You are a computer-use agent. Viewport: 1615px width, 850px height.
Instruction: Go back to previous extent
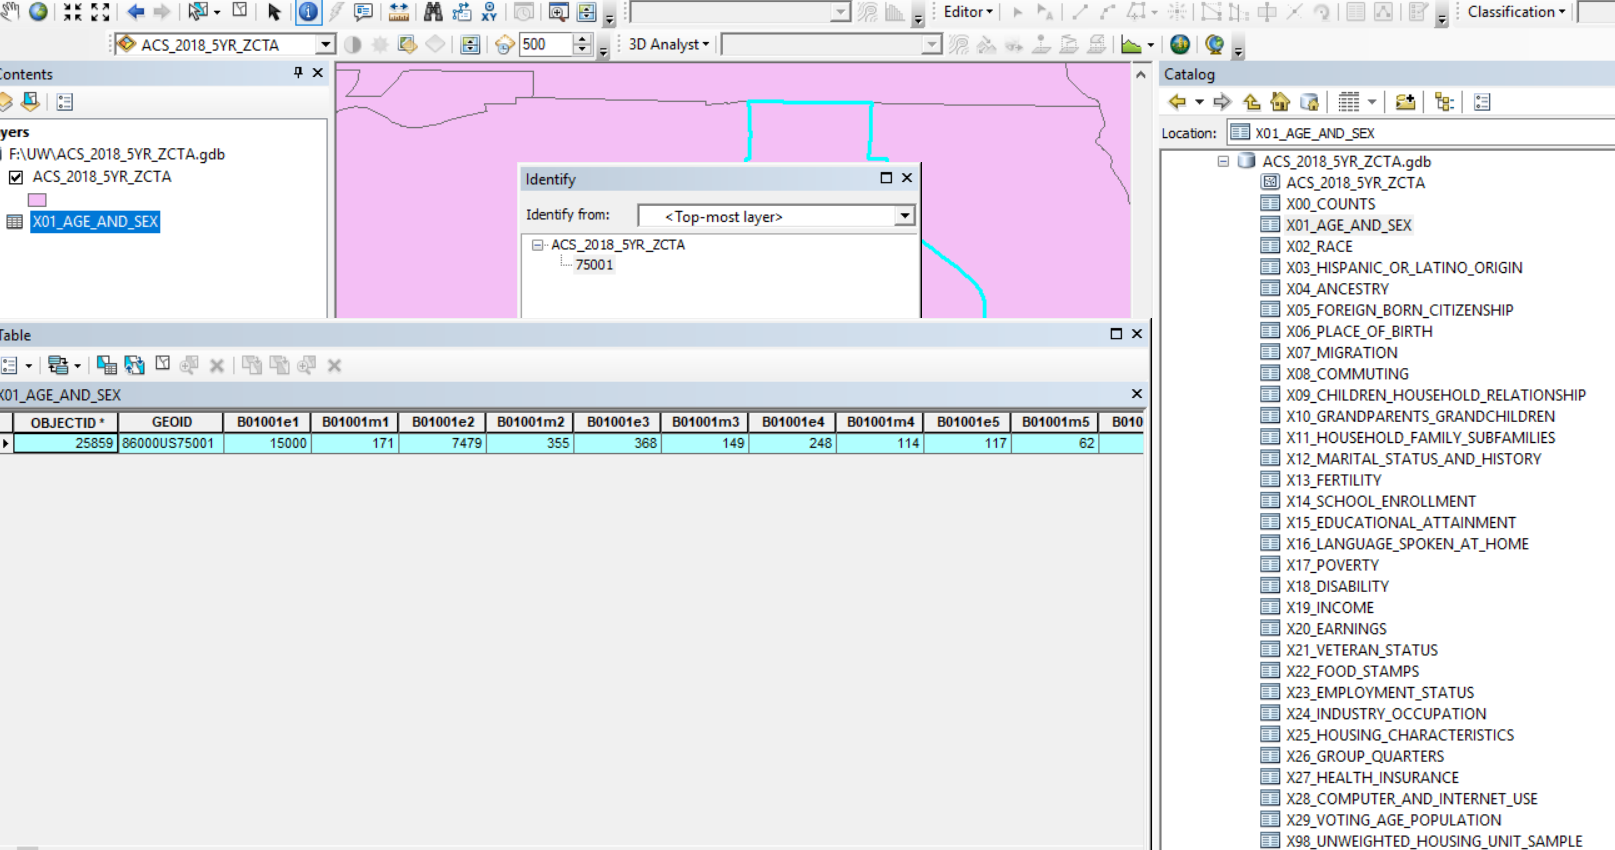tap(136, 12)
